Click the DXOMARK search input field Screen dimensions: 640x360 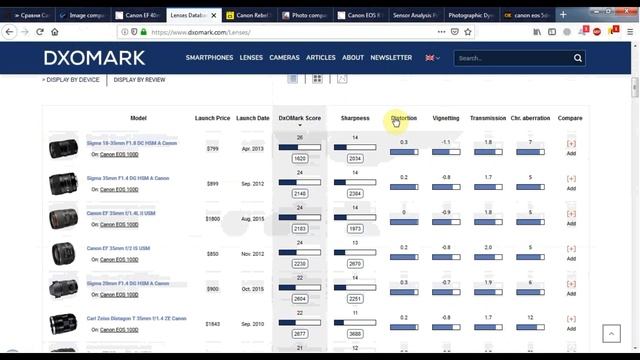[513, 58]
